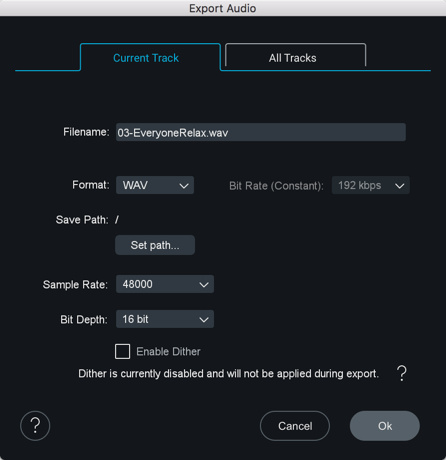Expand the 48000 Sample Rate dropdown
This screenshot has width=446, height=460.
pos(165,284)
